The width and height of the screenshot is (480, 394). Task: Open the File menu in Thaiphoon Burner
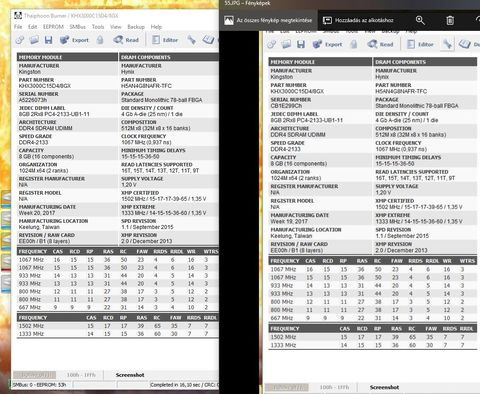point(18,27)
